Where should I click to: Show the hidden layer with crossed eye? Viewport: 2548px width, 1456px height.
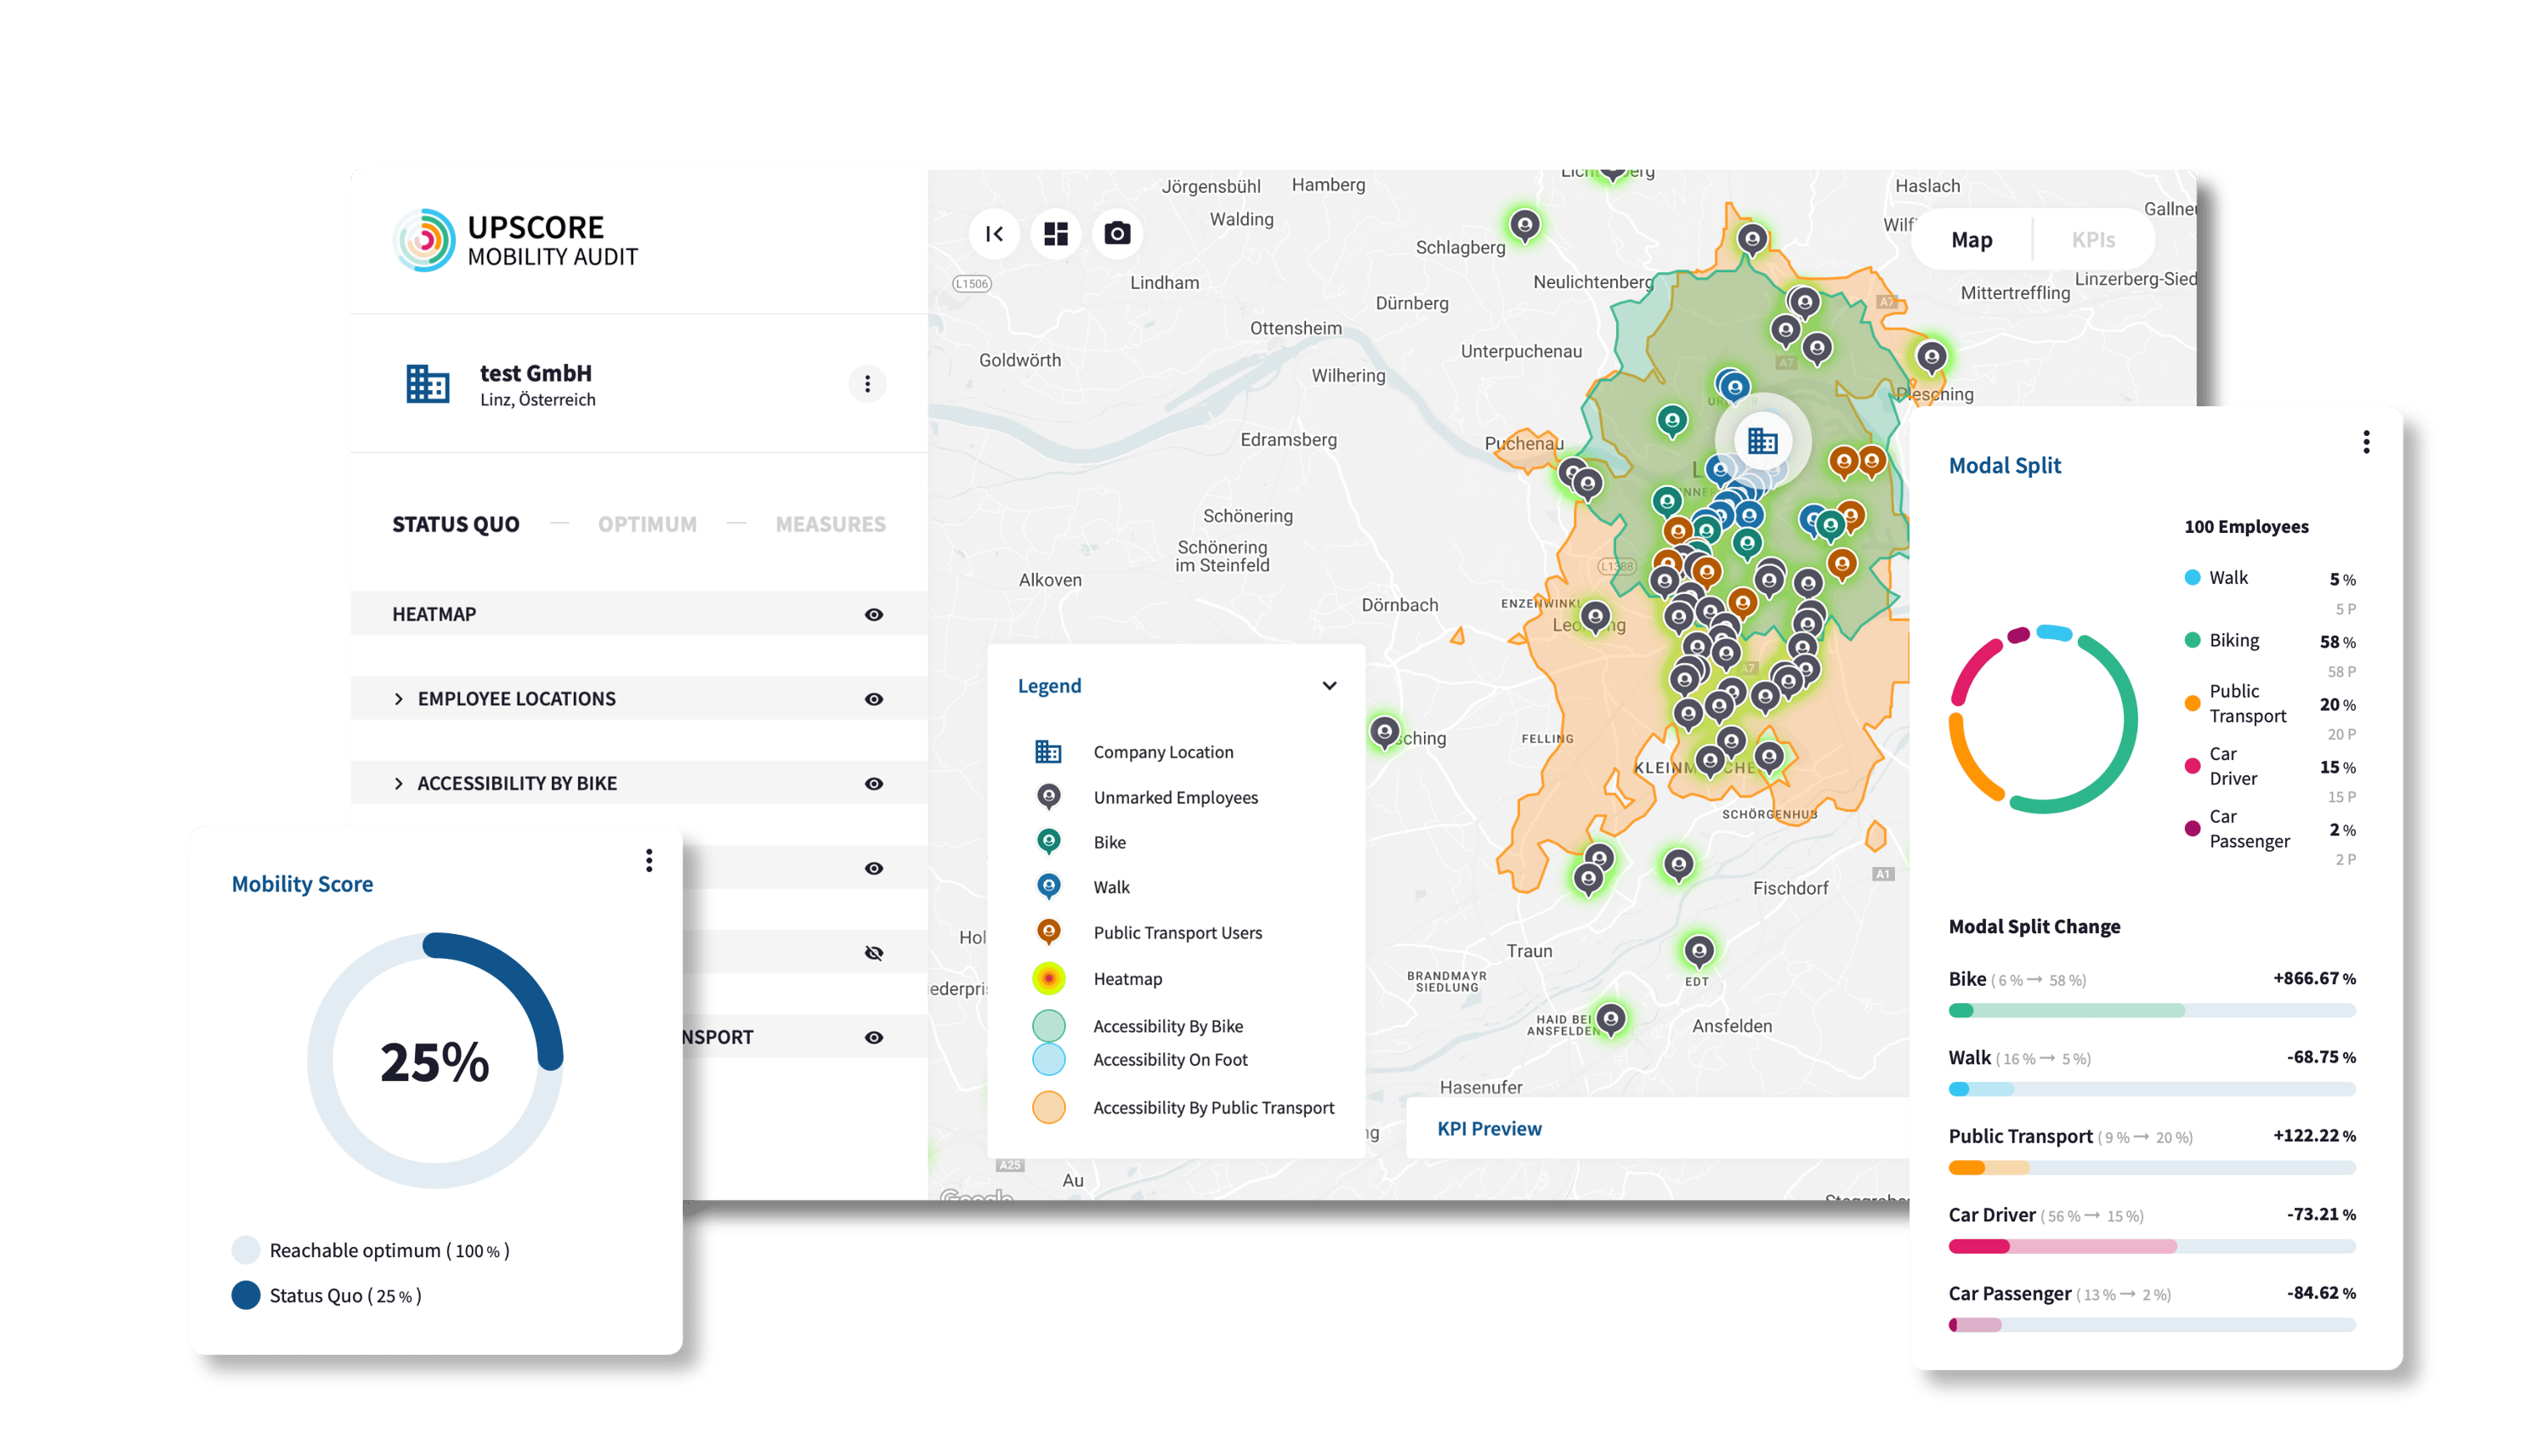pyautogui.click(x=873, y=953)
